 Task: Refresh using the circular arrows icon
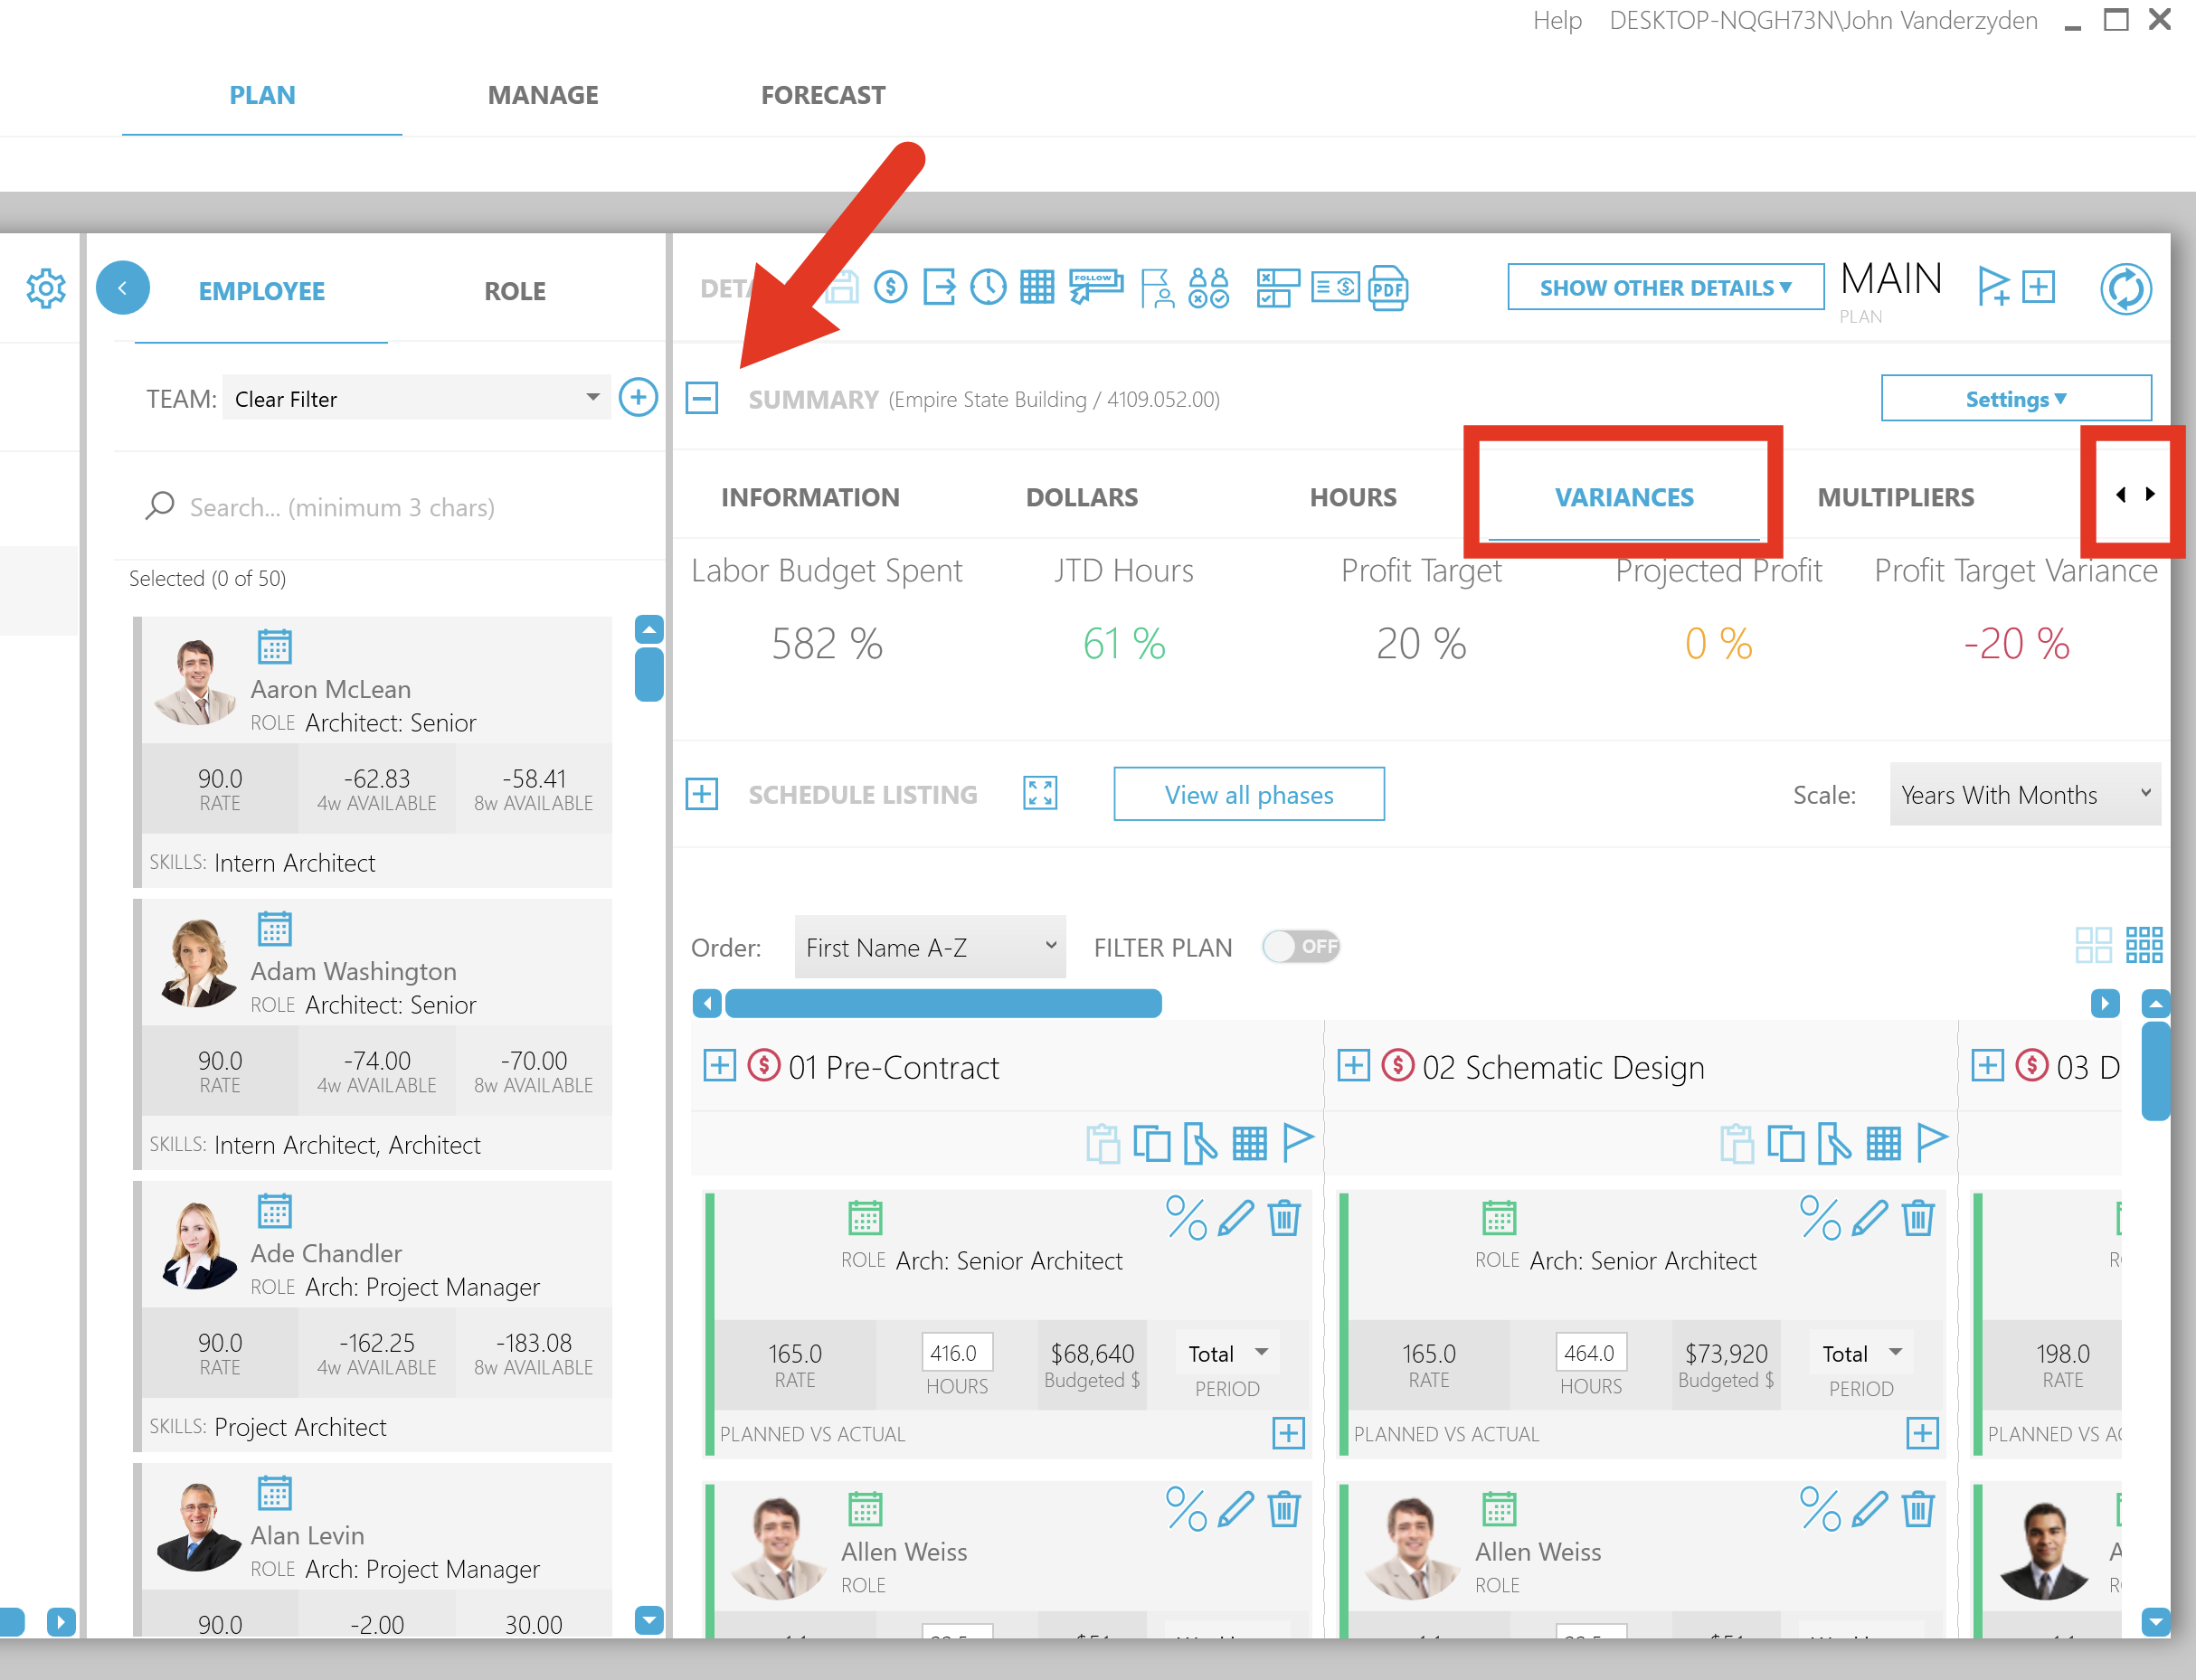click(x=2125, y=290)
